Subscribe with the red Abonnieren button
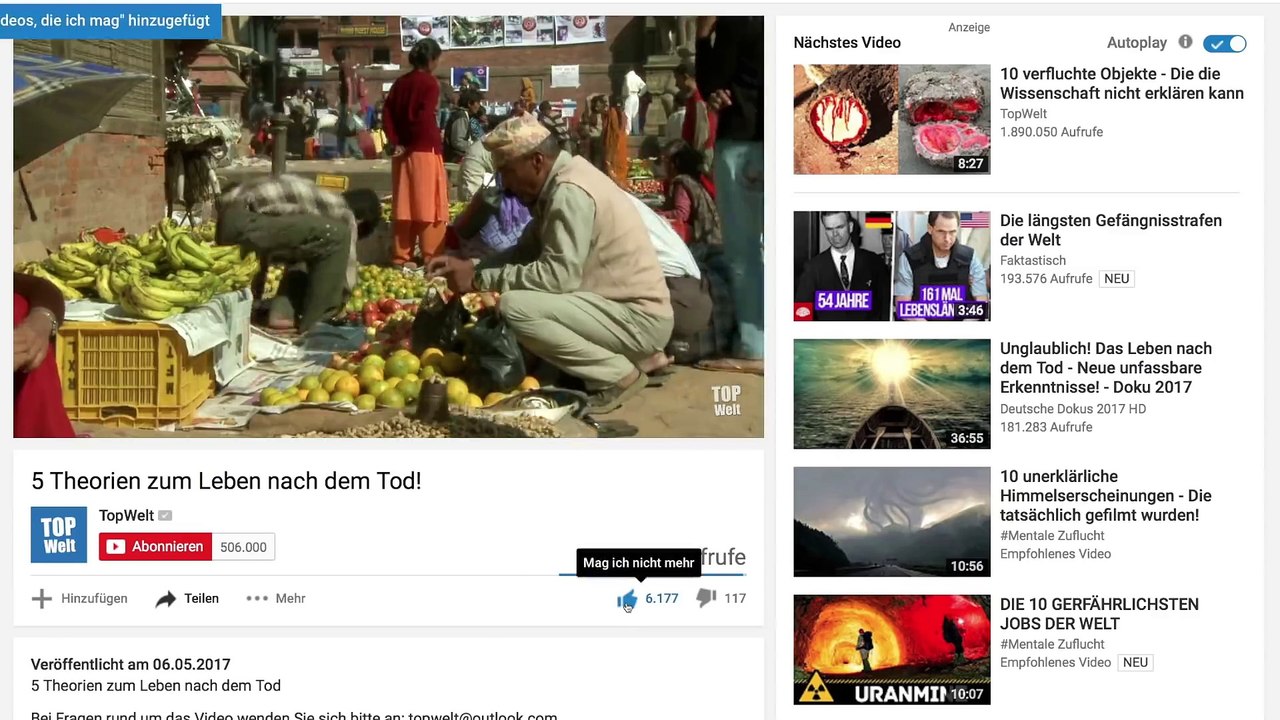Image resolution: width=1280 pixels, height=720 pixels. 155,547
